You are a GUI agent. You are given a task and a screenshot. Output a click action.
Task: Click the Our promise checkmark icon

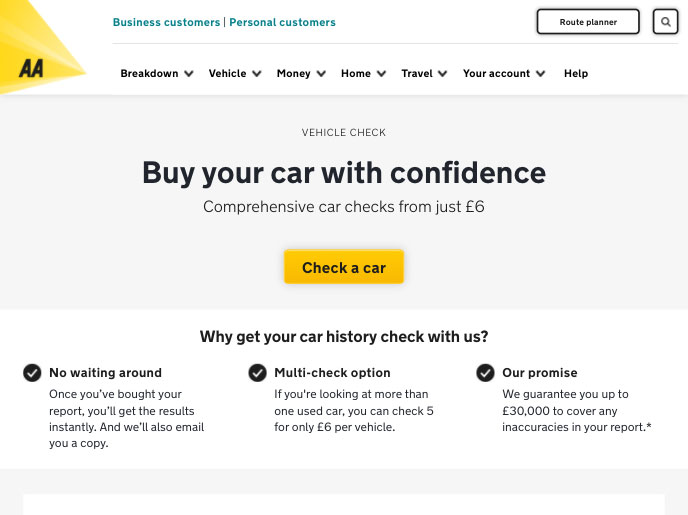(485, 373)
